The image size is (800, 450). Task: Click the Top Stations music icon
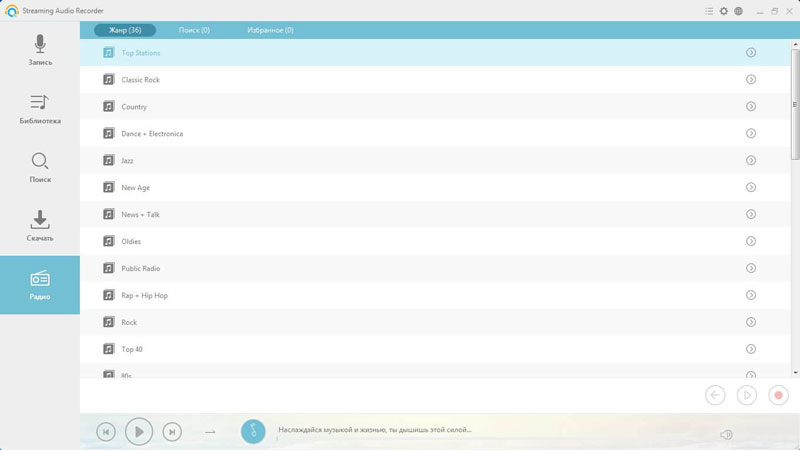tap(108, 53)
